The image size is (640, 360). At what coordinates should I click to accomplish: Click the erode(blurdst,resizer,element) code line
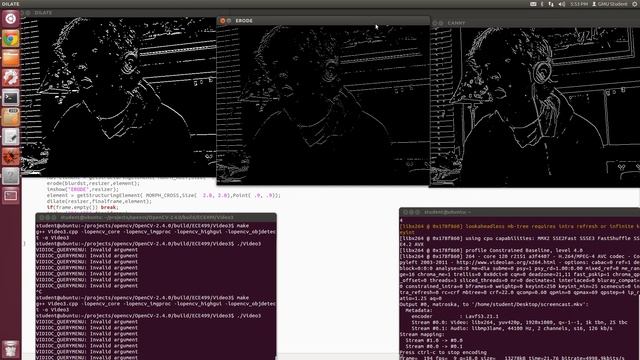point(93,184)
